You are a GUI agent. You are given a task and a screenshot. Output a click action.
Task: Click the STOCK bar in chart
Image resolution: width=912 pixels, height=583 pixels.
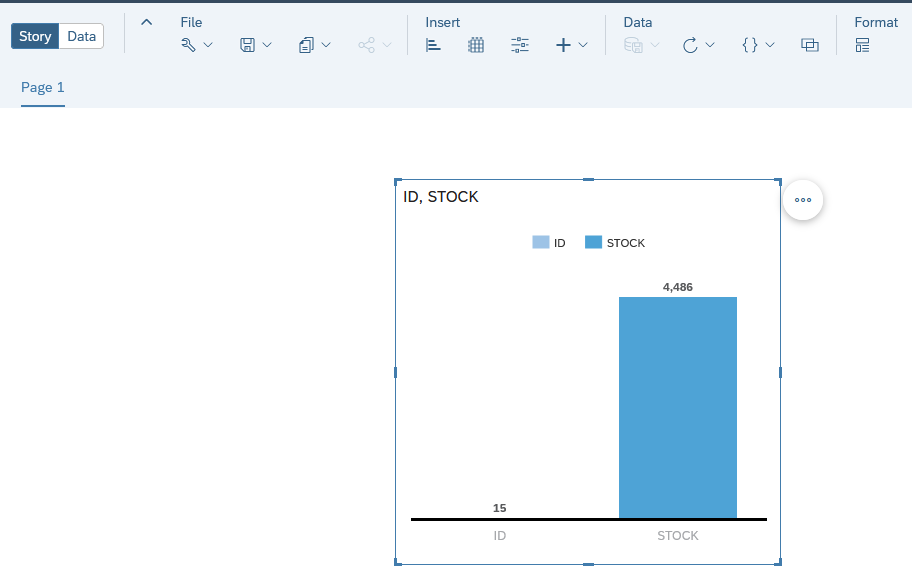point(678,407)
